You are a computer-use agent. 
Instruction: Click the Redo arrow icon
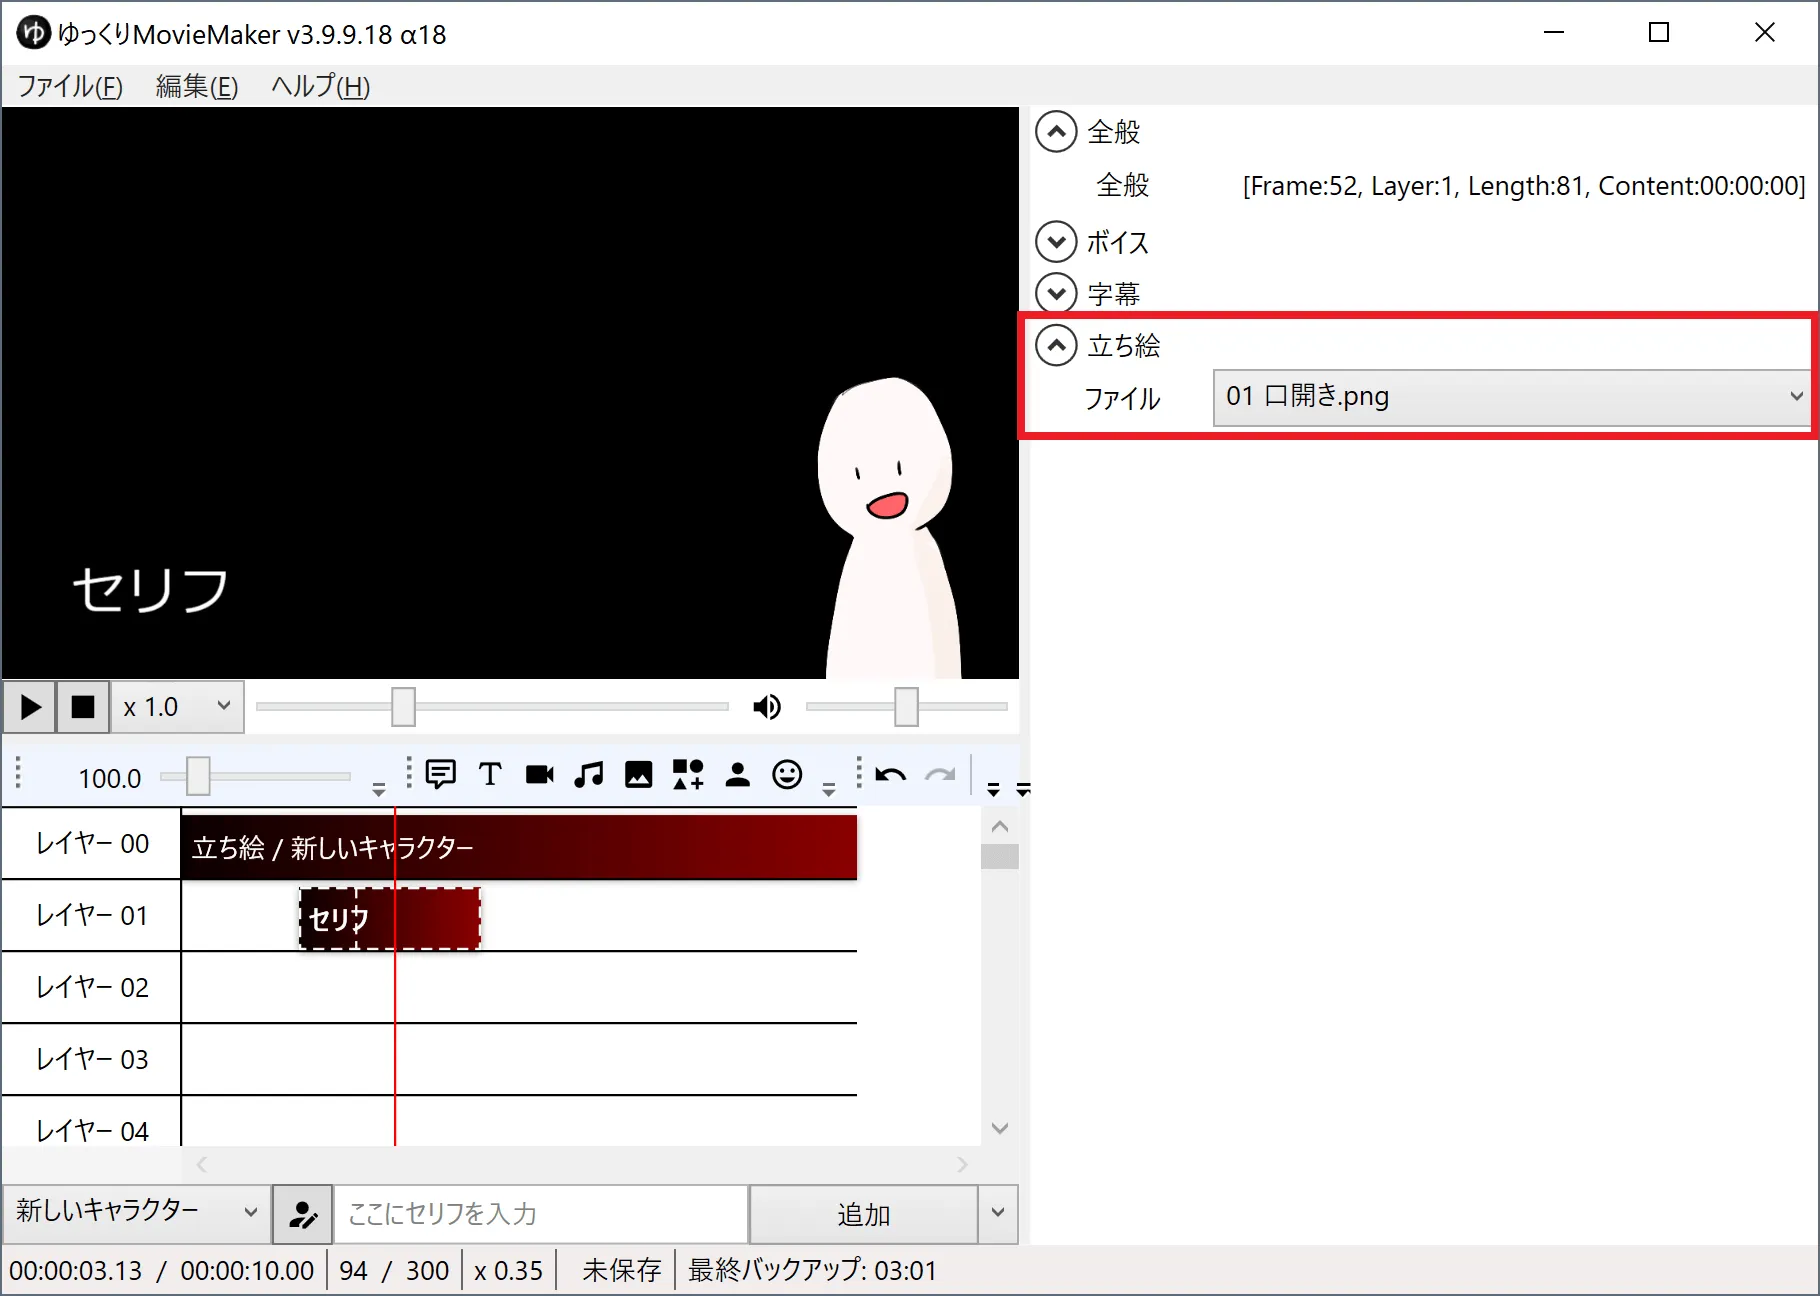tap(940, 775)
